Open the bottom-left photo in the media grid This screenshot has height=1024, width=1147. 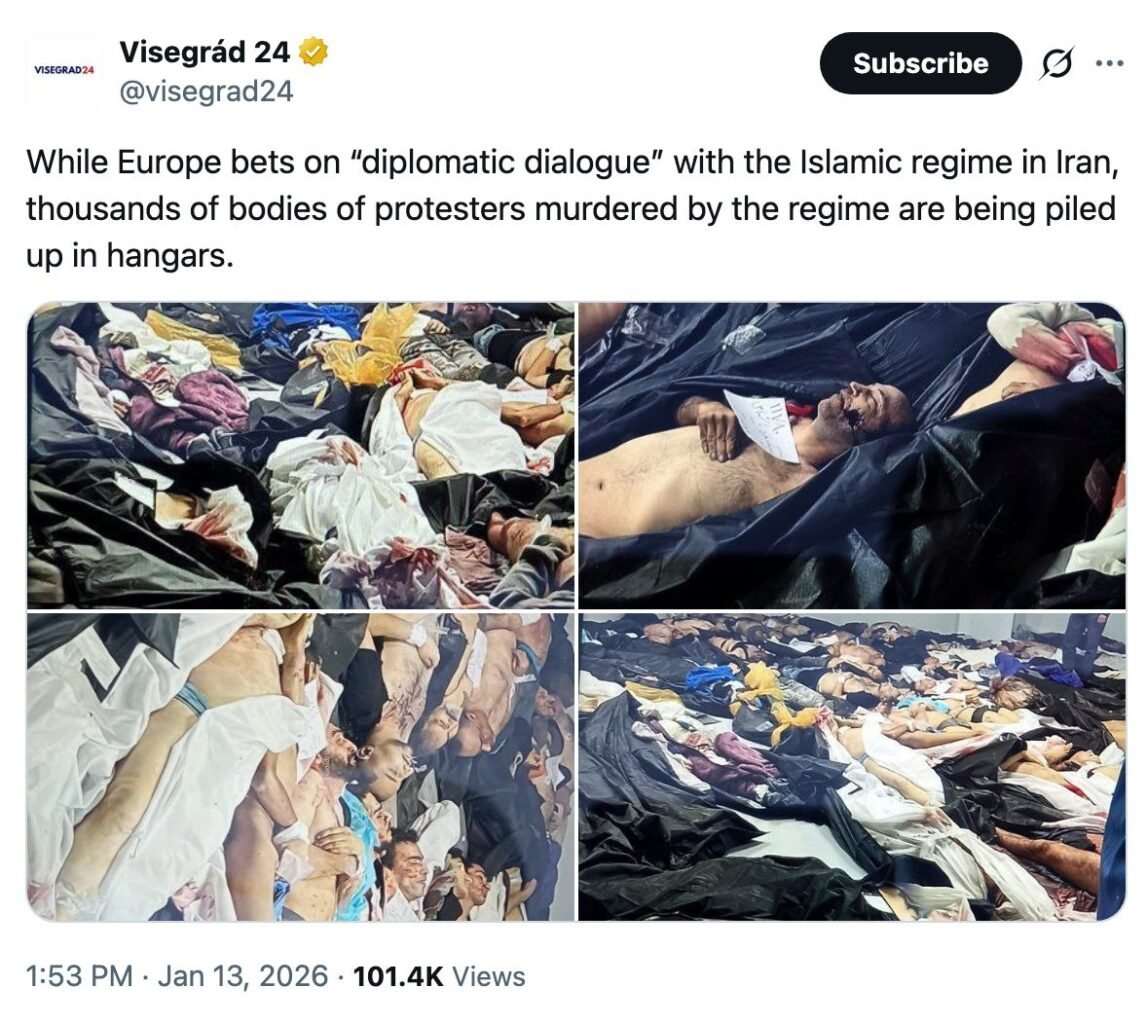point(301,767)
